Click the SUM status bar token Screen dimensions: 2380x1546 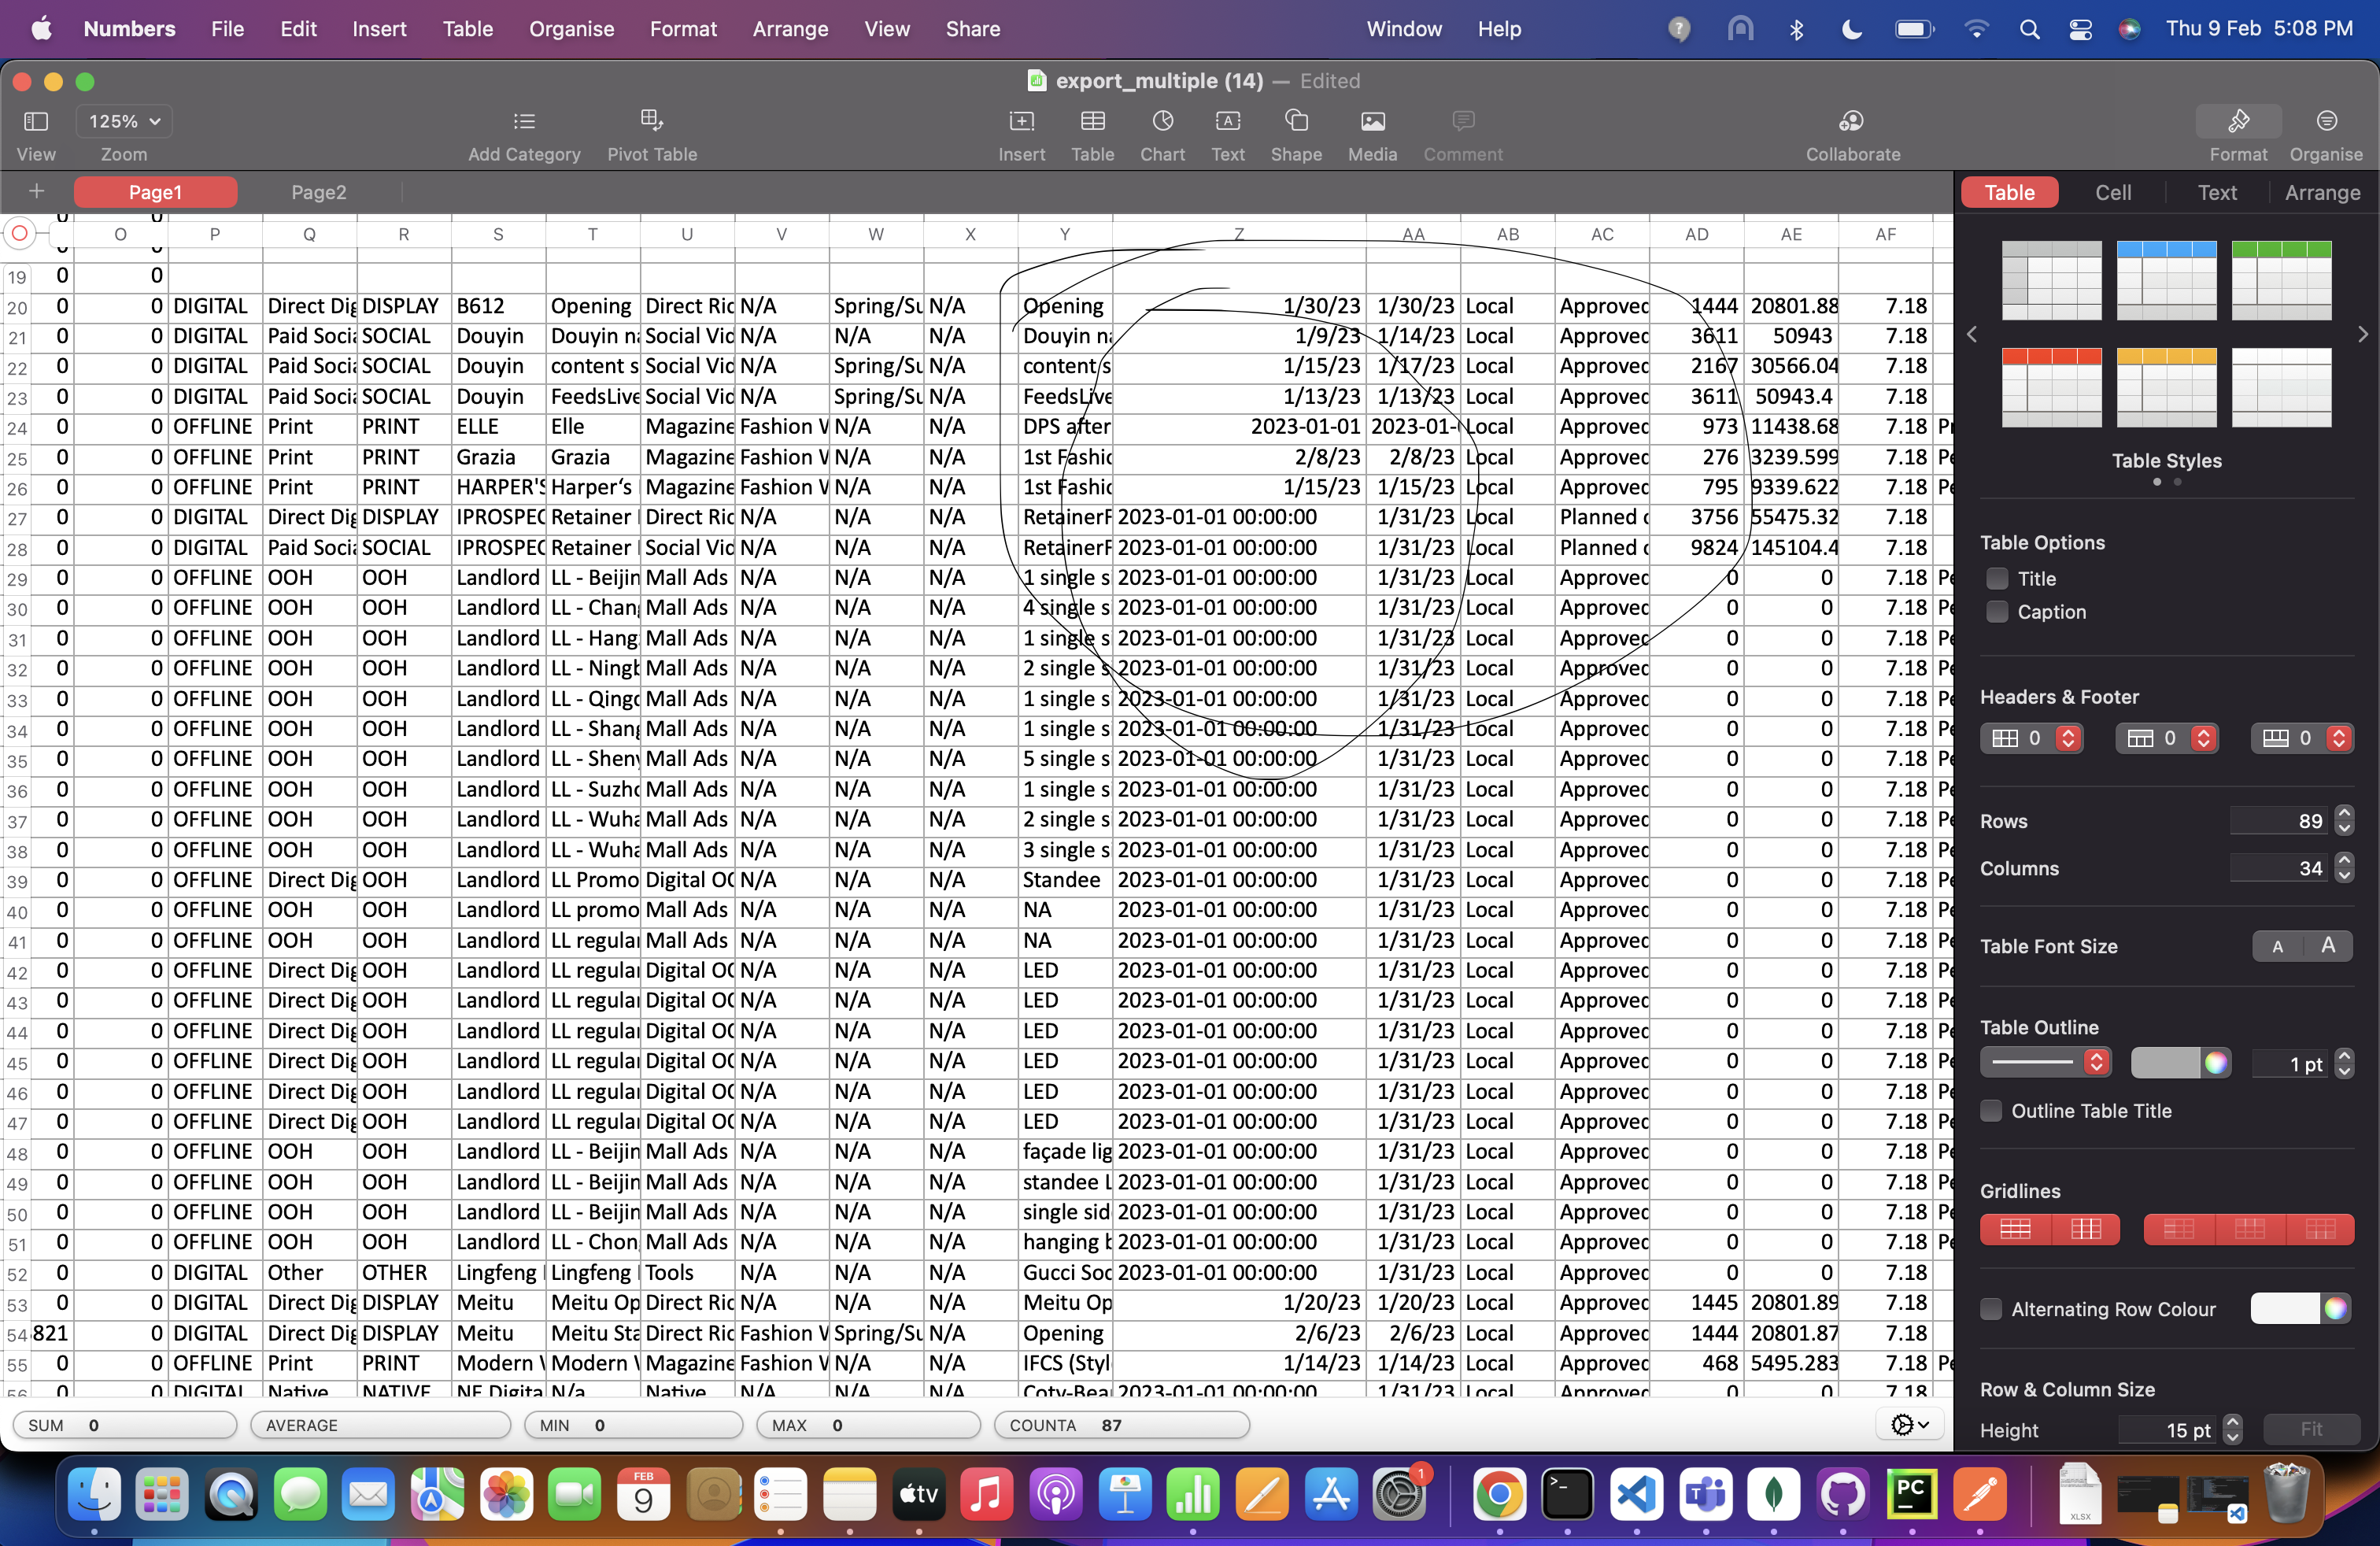point(124,1425)
